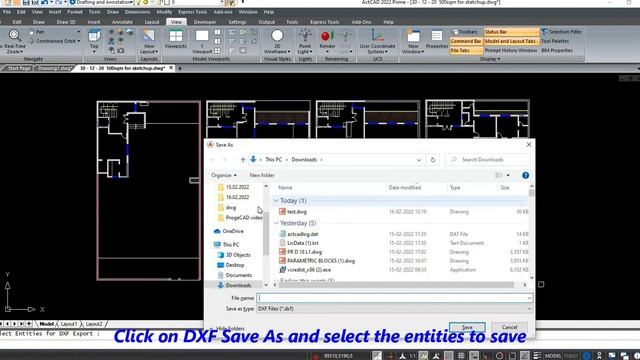
Task: Switch to the Annotate ribbon tab
Action: pyautogui.click(x=122, y=22)
